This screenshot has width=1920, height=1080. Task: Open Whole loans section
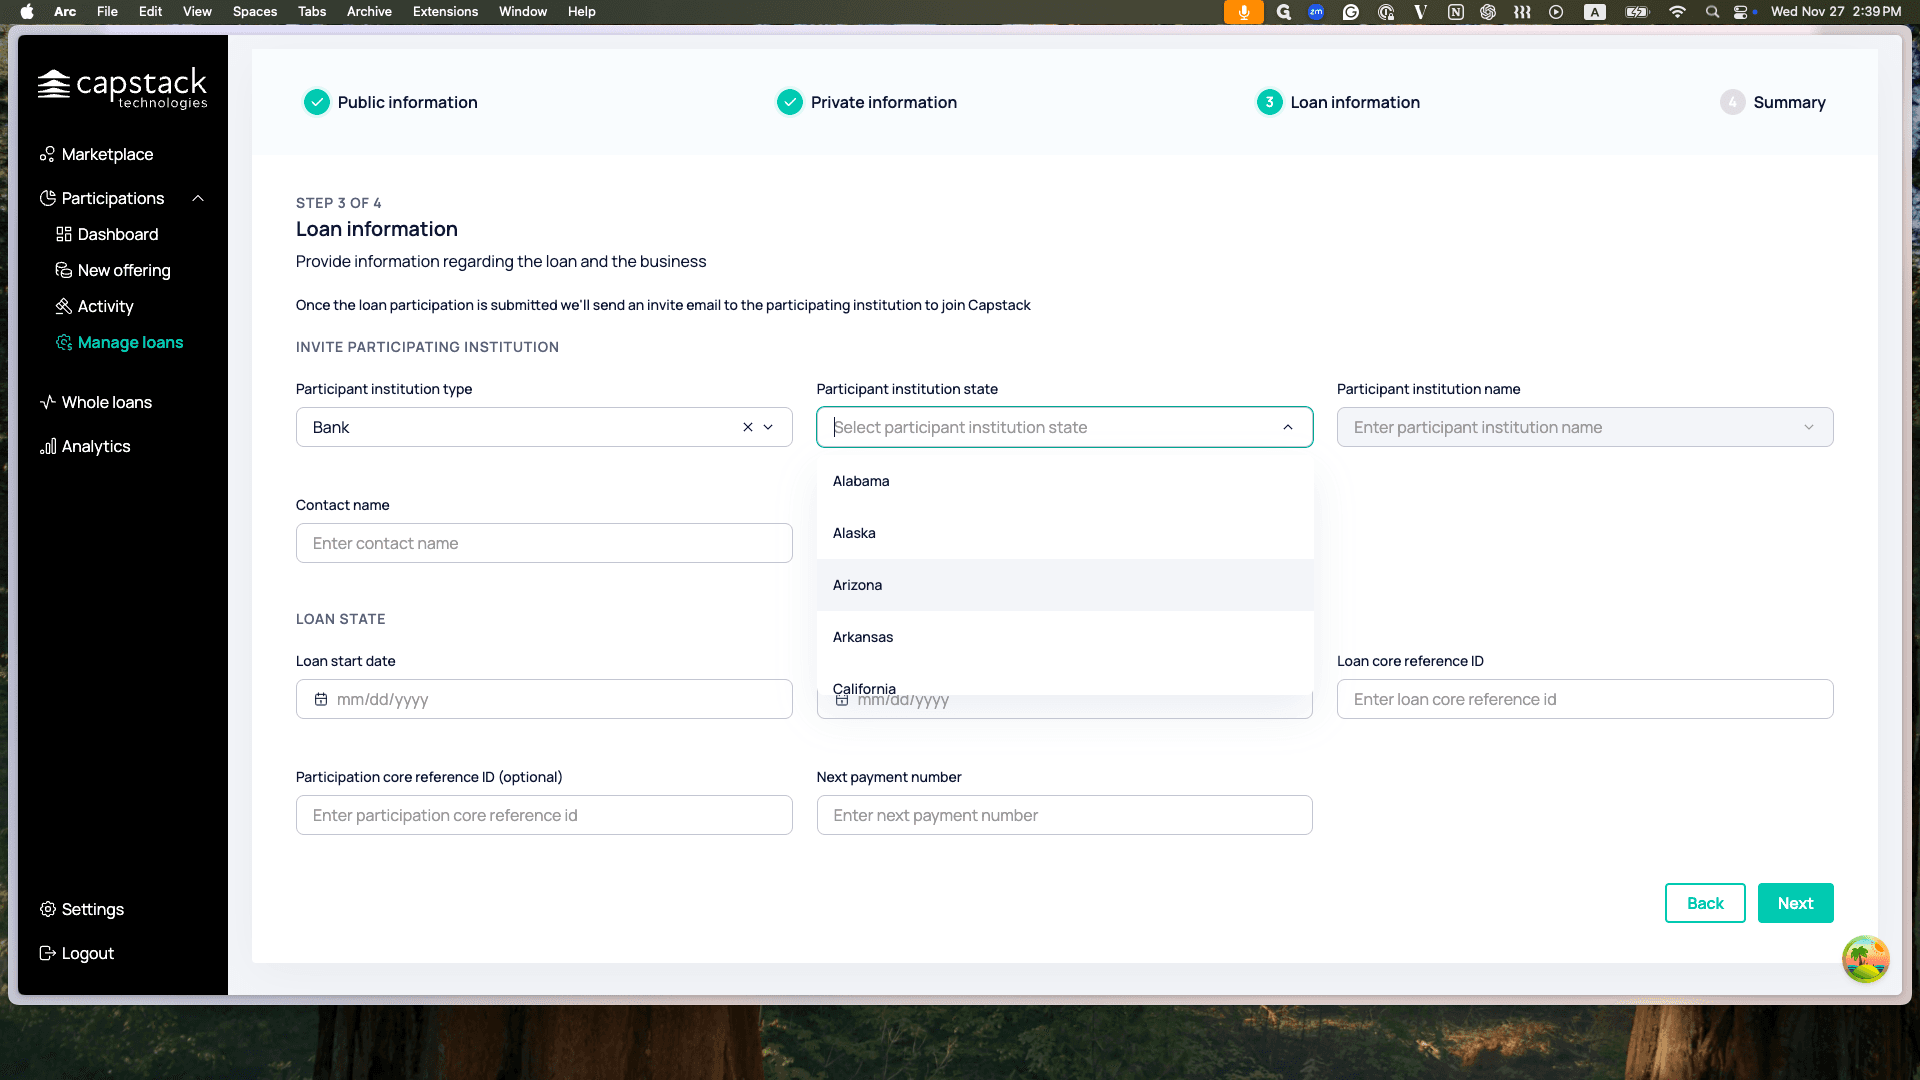coord(96,402)
